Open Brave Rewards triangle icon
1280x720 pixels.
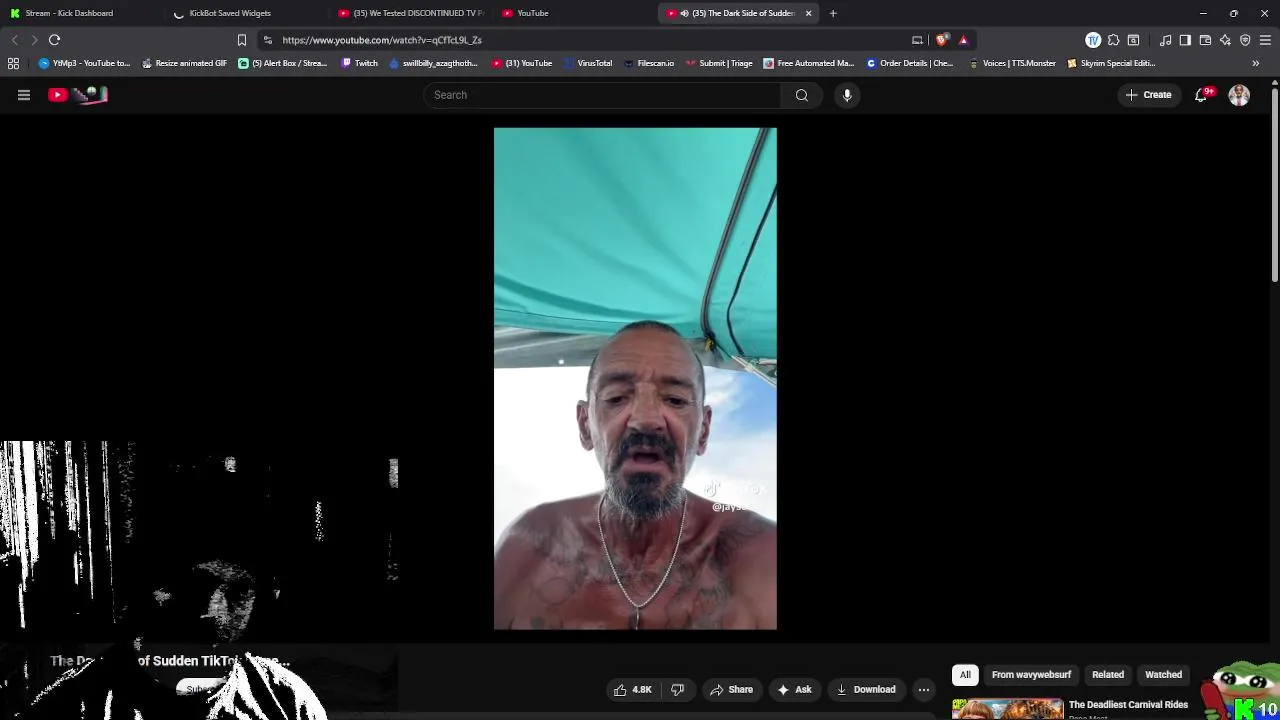[963, 40]
